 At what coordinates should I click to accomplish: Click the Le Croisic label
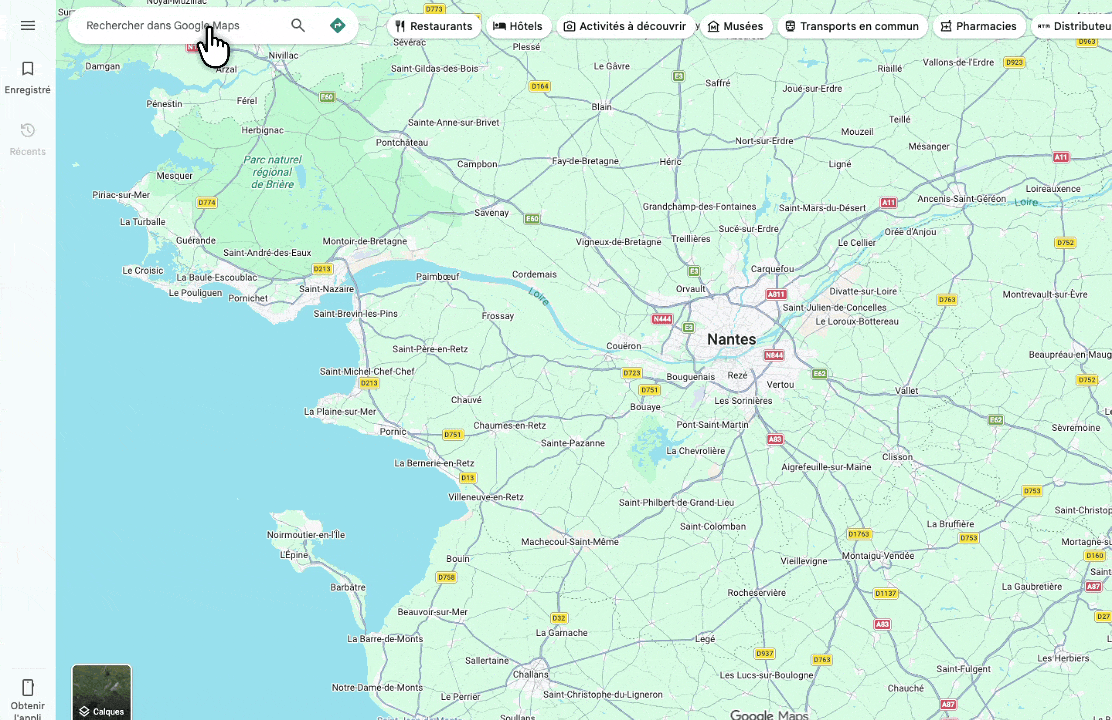tap(143, 270)
